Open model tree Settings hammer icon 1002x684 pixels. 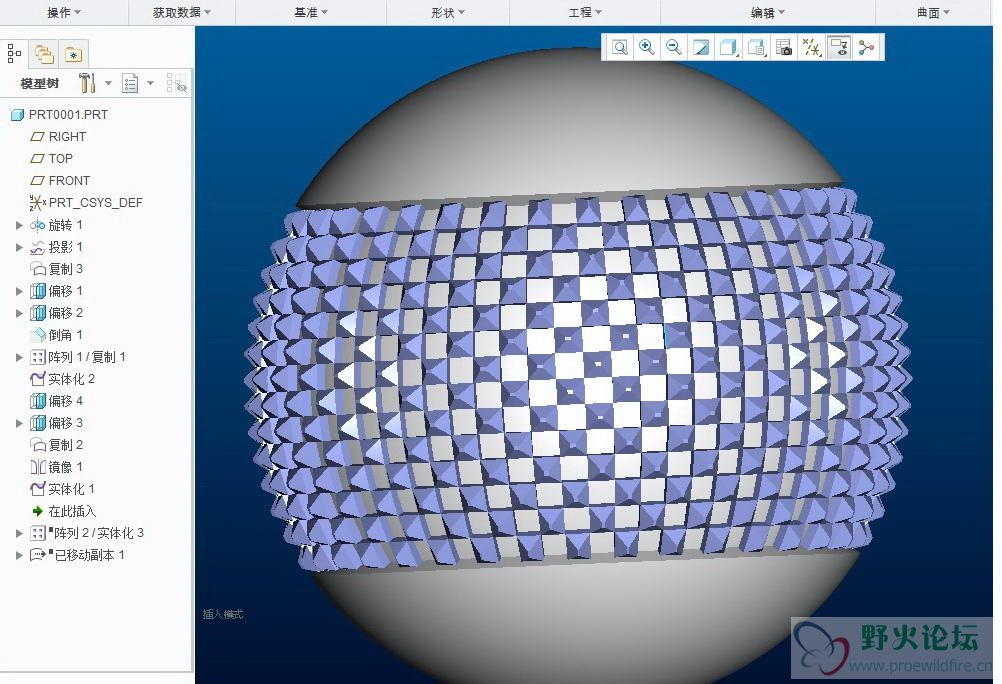tap(87, 83)
